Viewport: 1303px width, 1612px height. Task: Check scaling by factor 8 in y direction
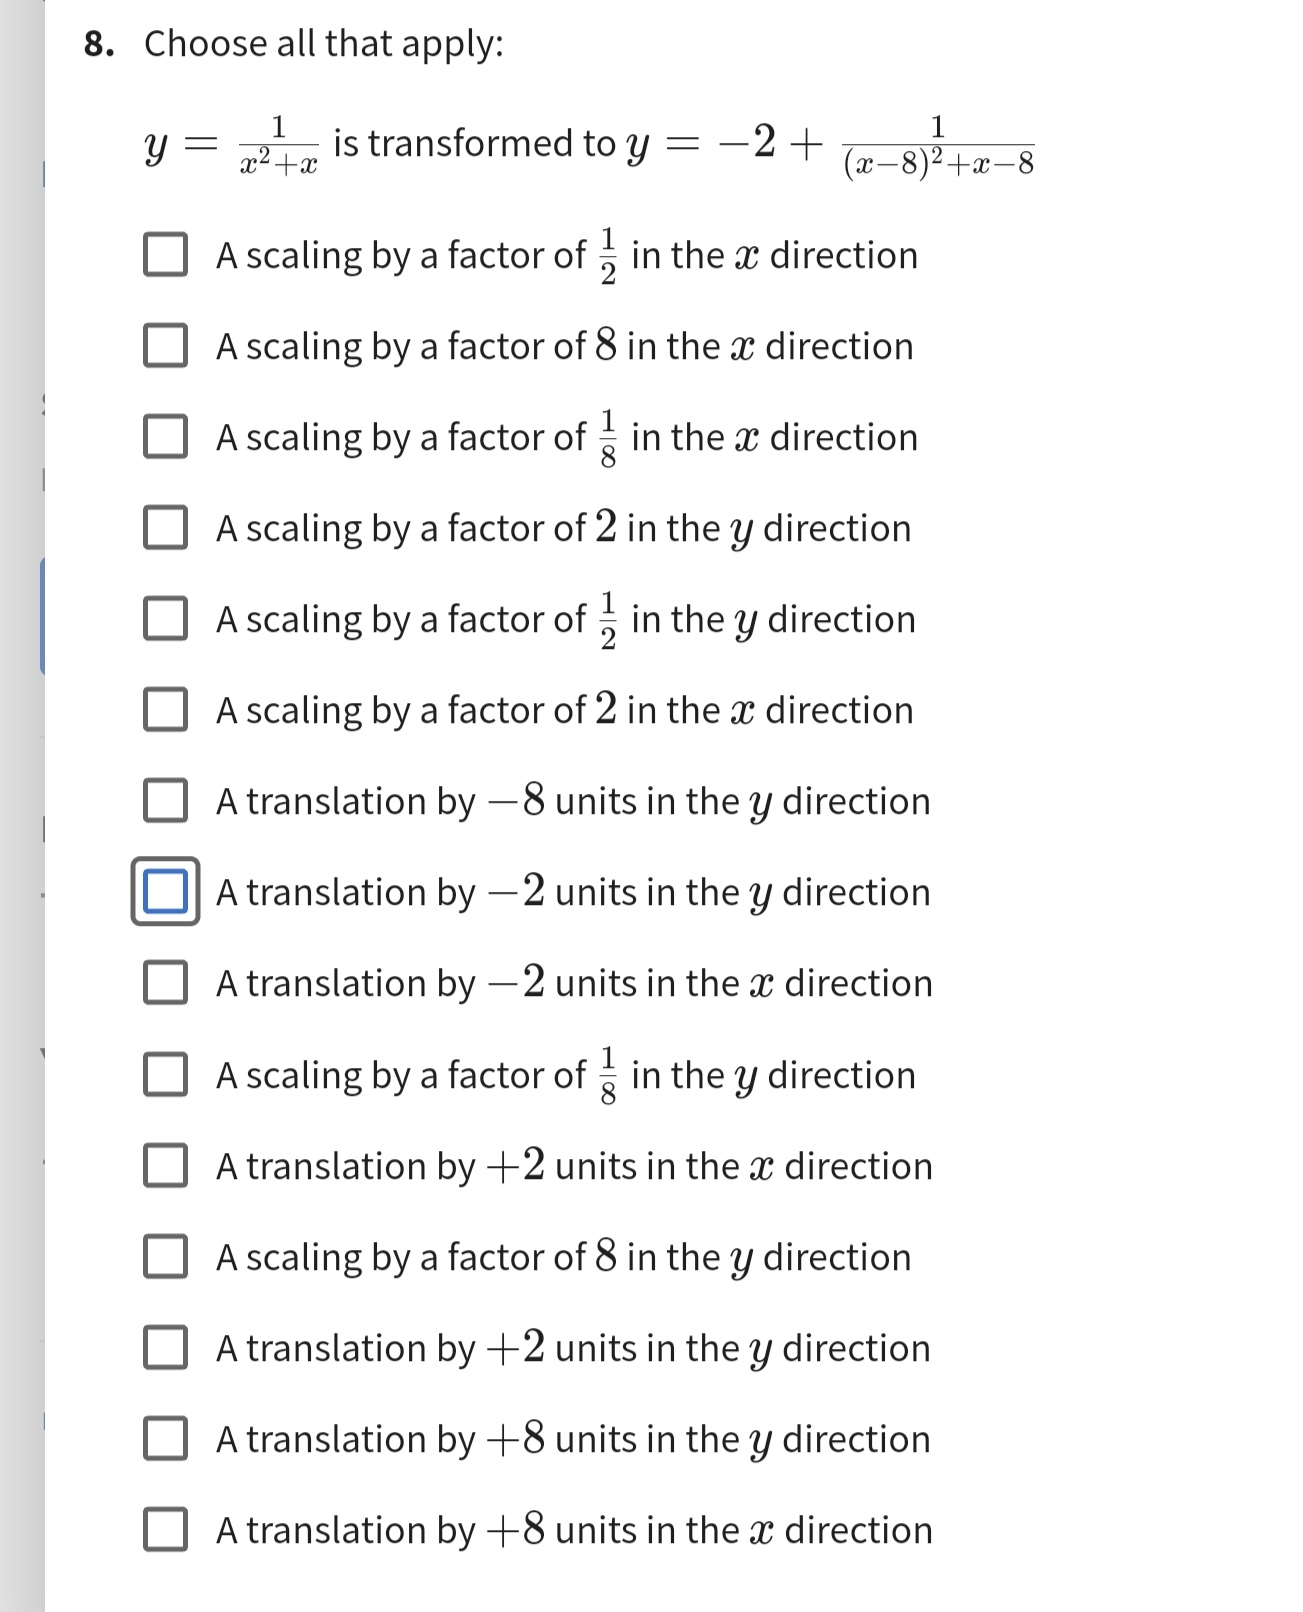pyautogui.click(x=168, y=1257)
